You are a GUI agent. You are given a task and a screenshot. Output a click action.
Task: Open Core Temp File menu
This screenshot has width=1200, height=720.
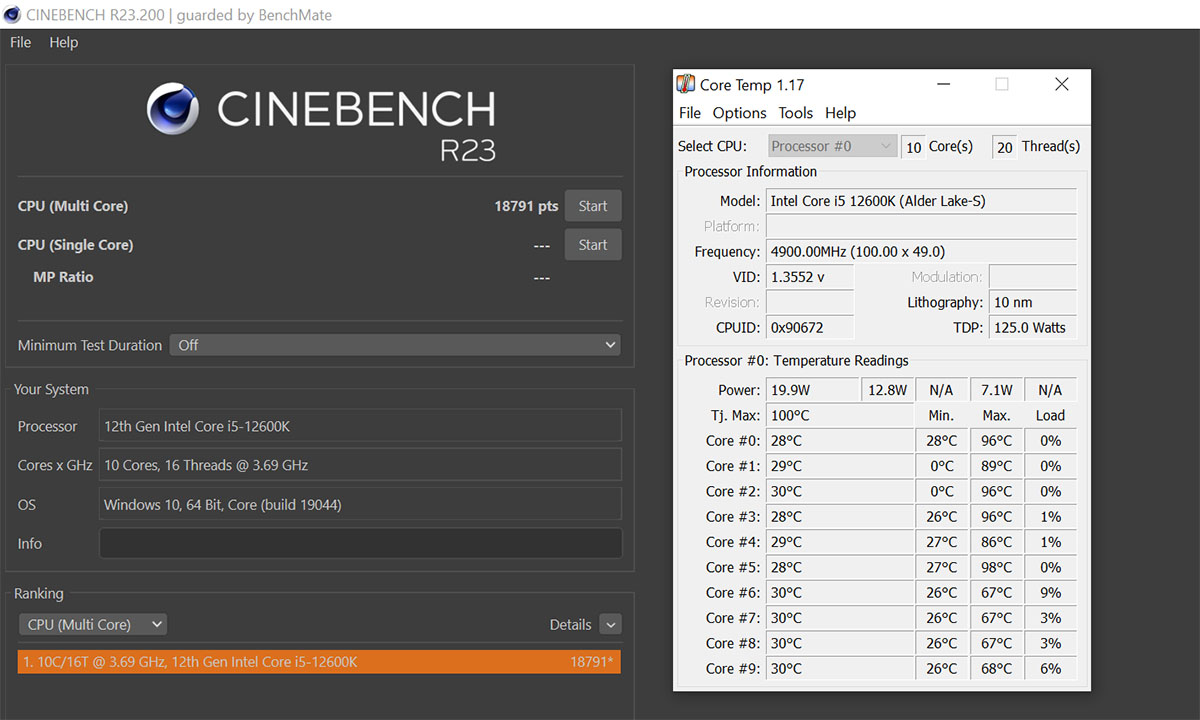coord(690,113)
